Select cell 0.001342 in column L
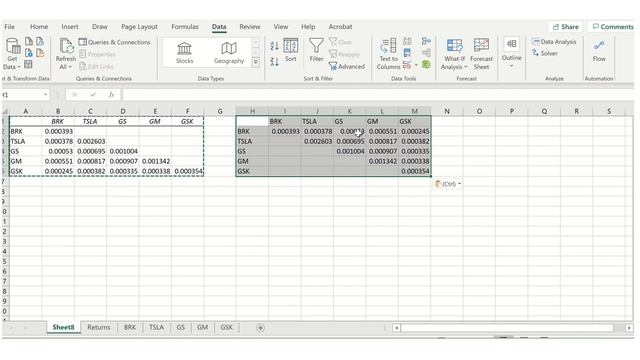This screenshot has height=360, width=640. 382,161
